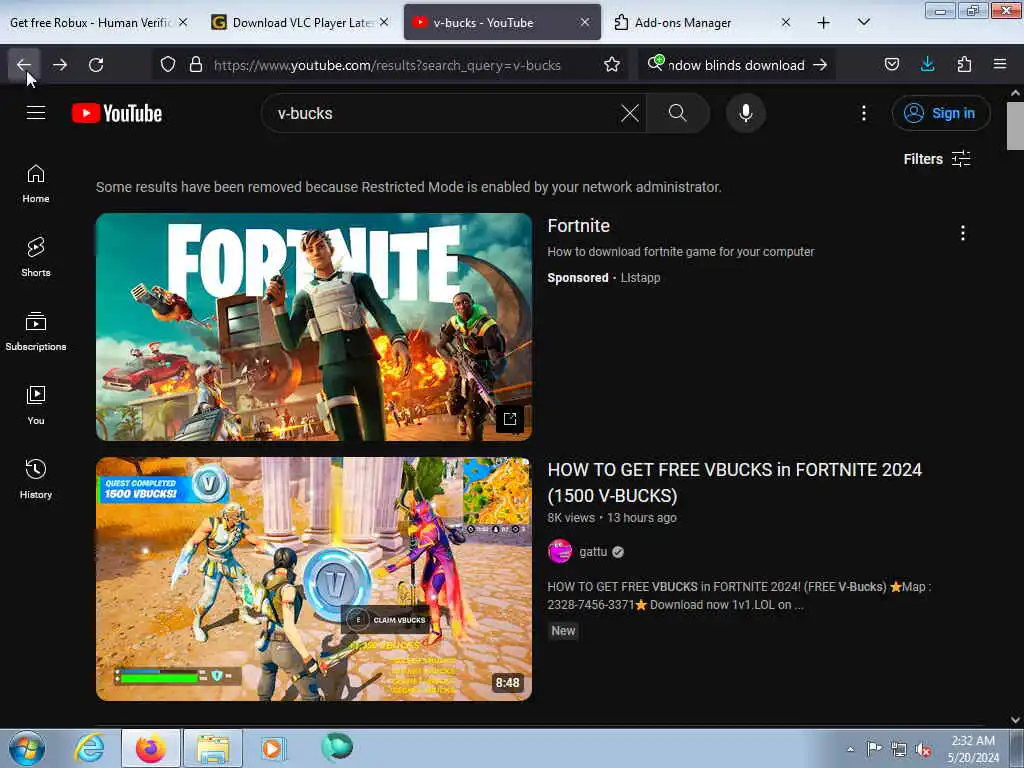Visit the Listapp advertiser link
This screenshot has height=768, width=1024.
[640, 278]
